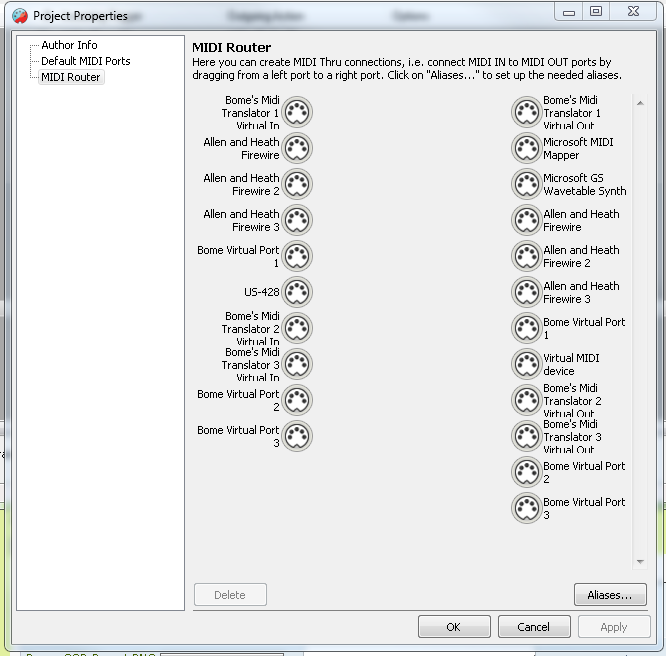Select Bome's Midi Translator 1 Virtual Out port

(526, 112)
